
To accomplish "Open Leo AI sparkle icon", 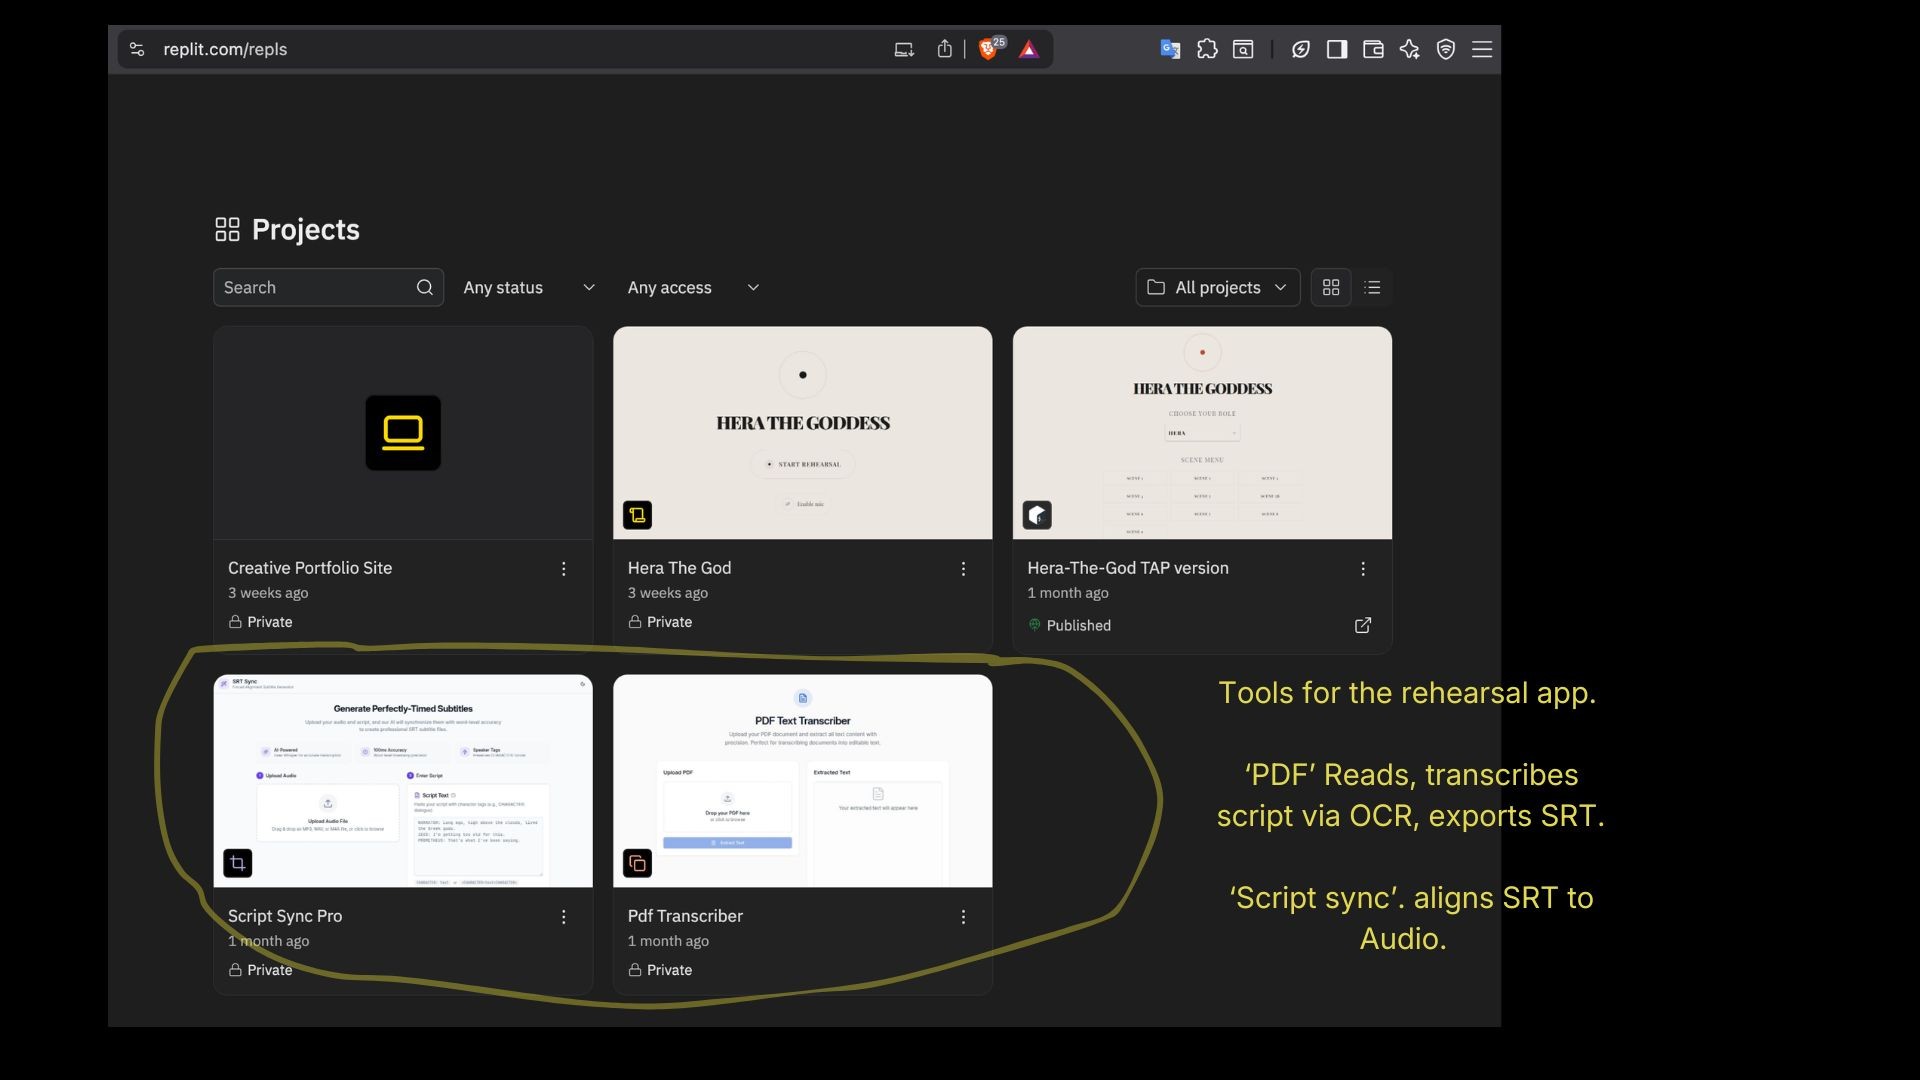I will coord(1409,49).
